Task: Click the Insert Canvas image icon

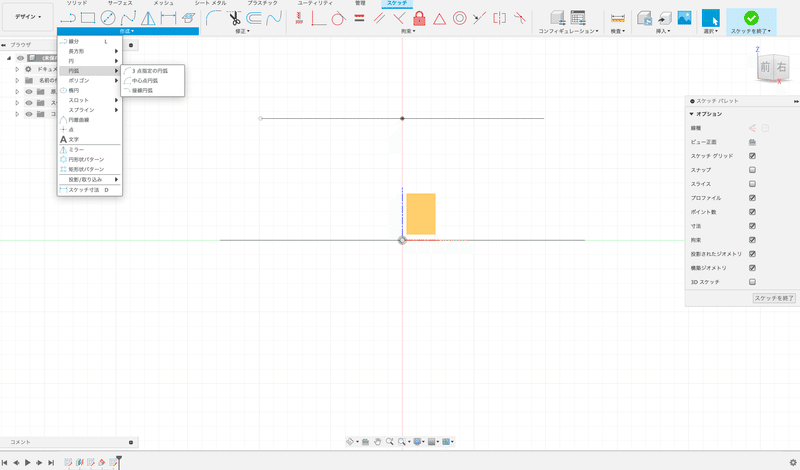Action: [x=684, y=18]
